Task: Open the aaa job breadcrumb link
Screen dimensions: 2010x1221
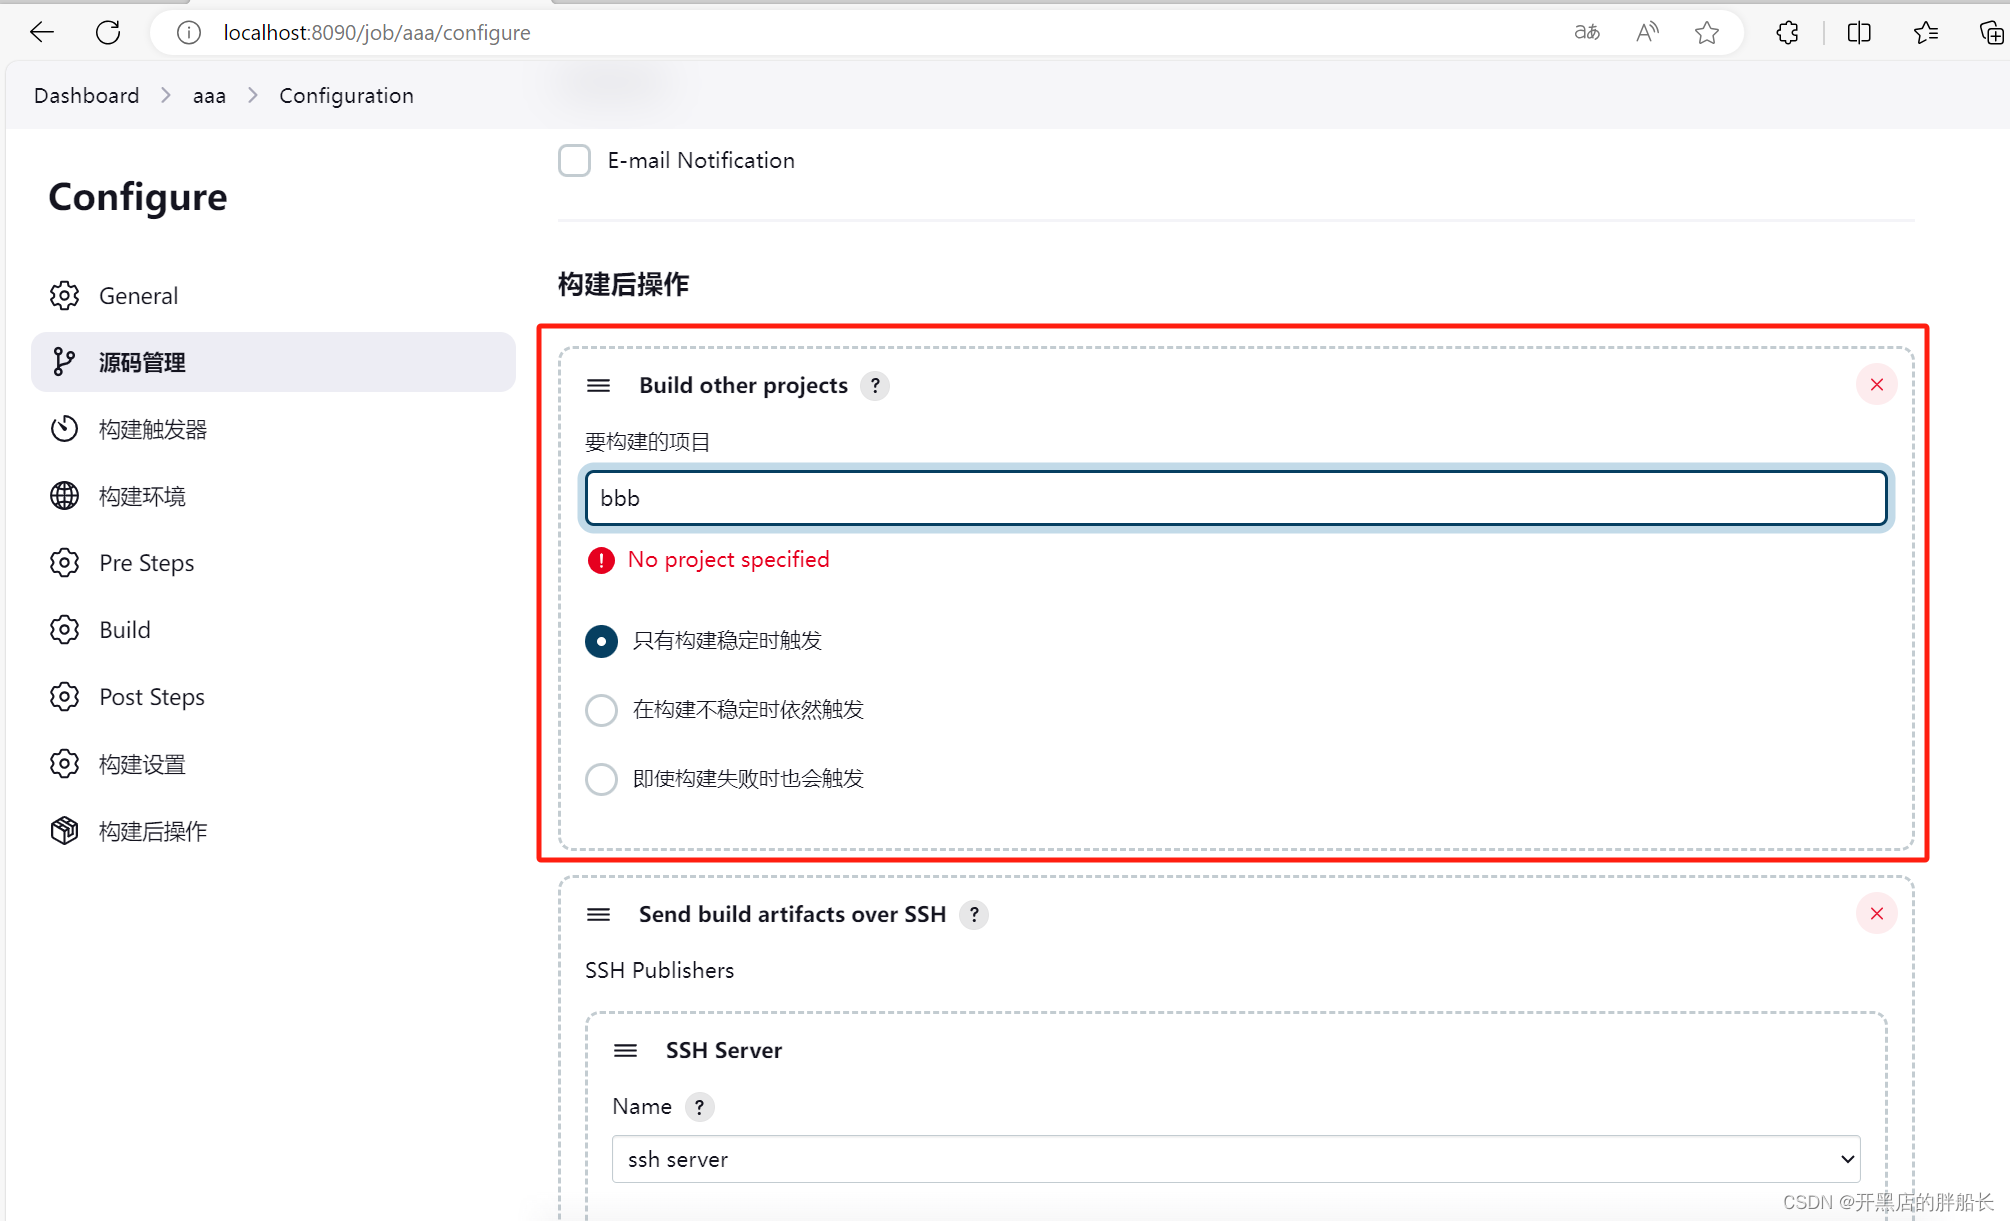Action: coord(209,95)
